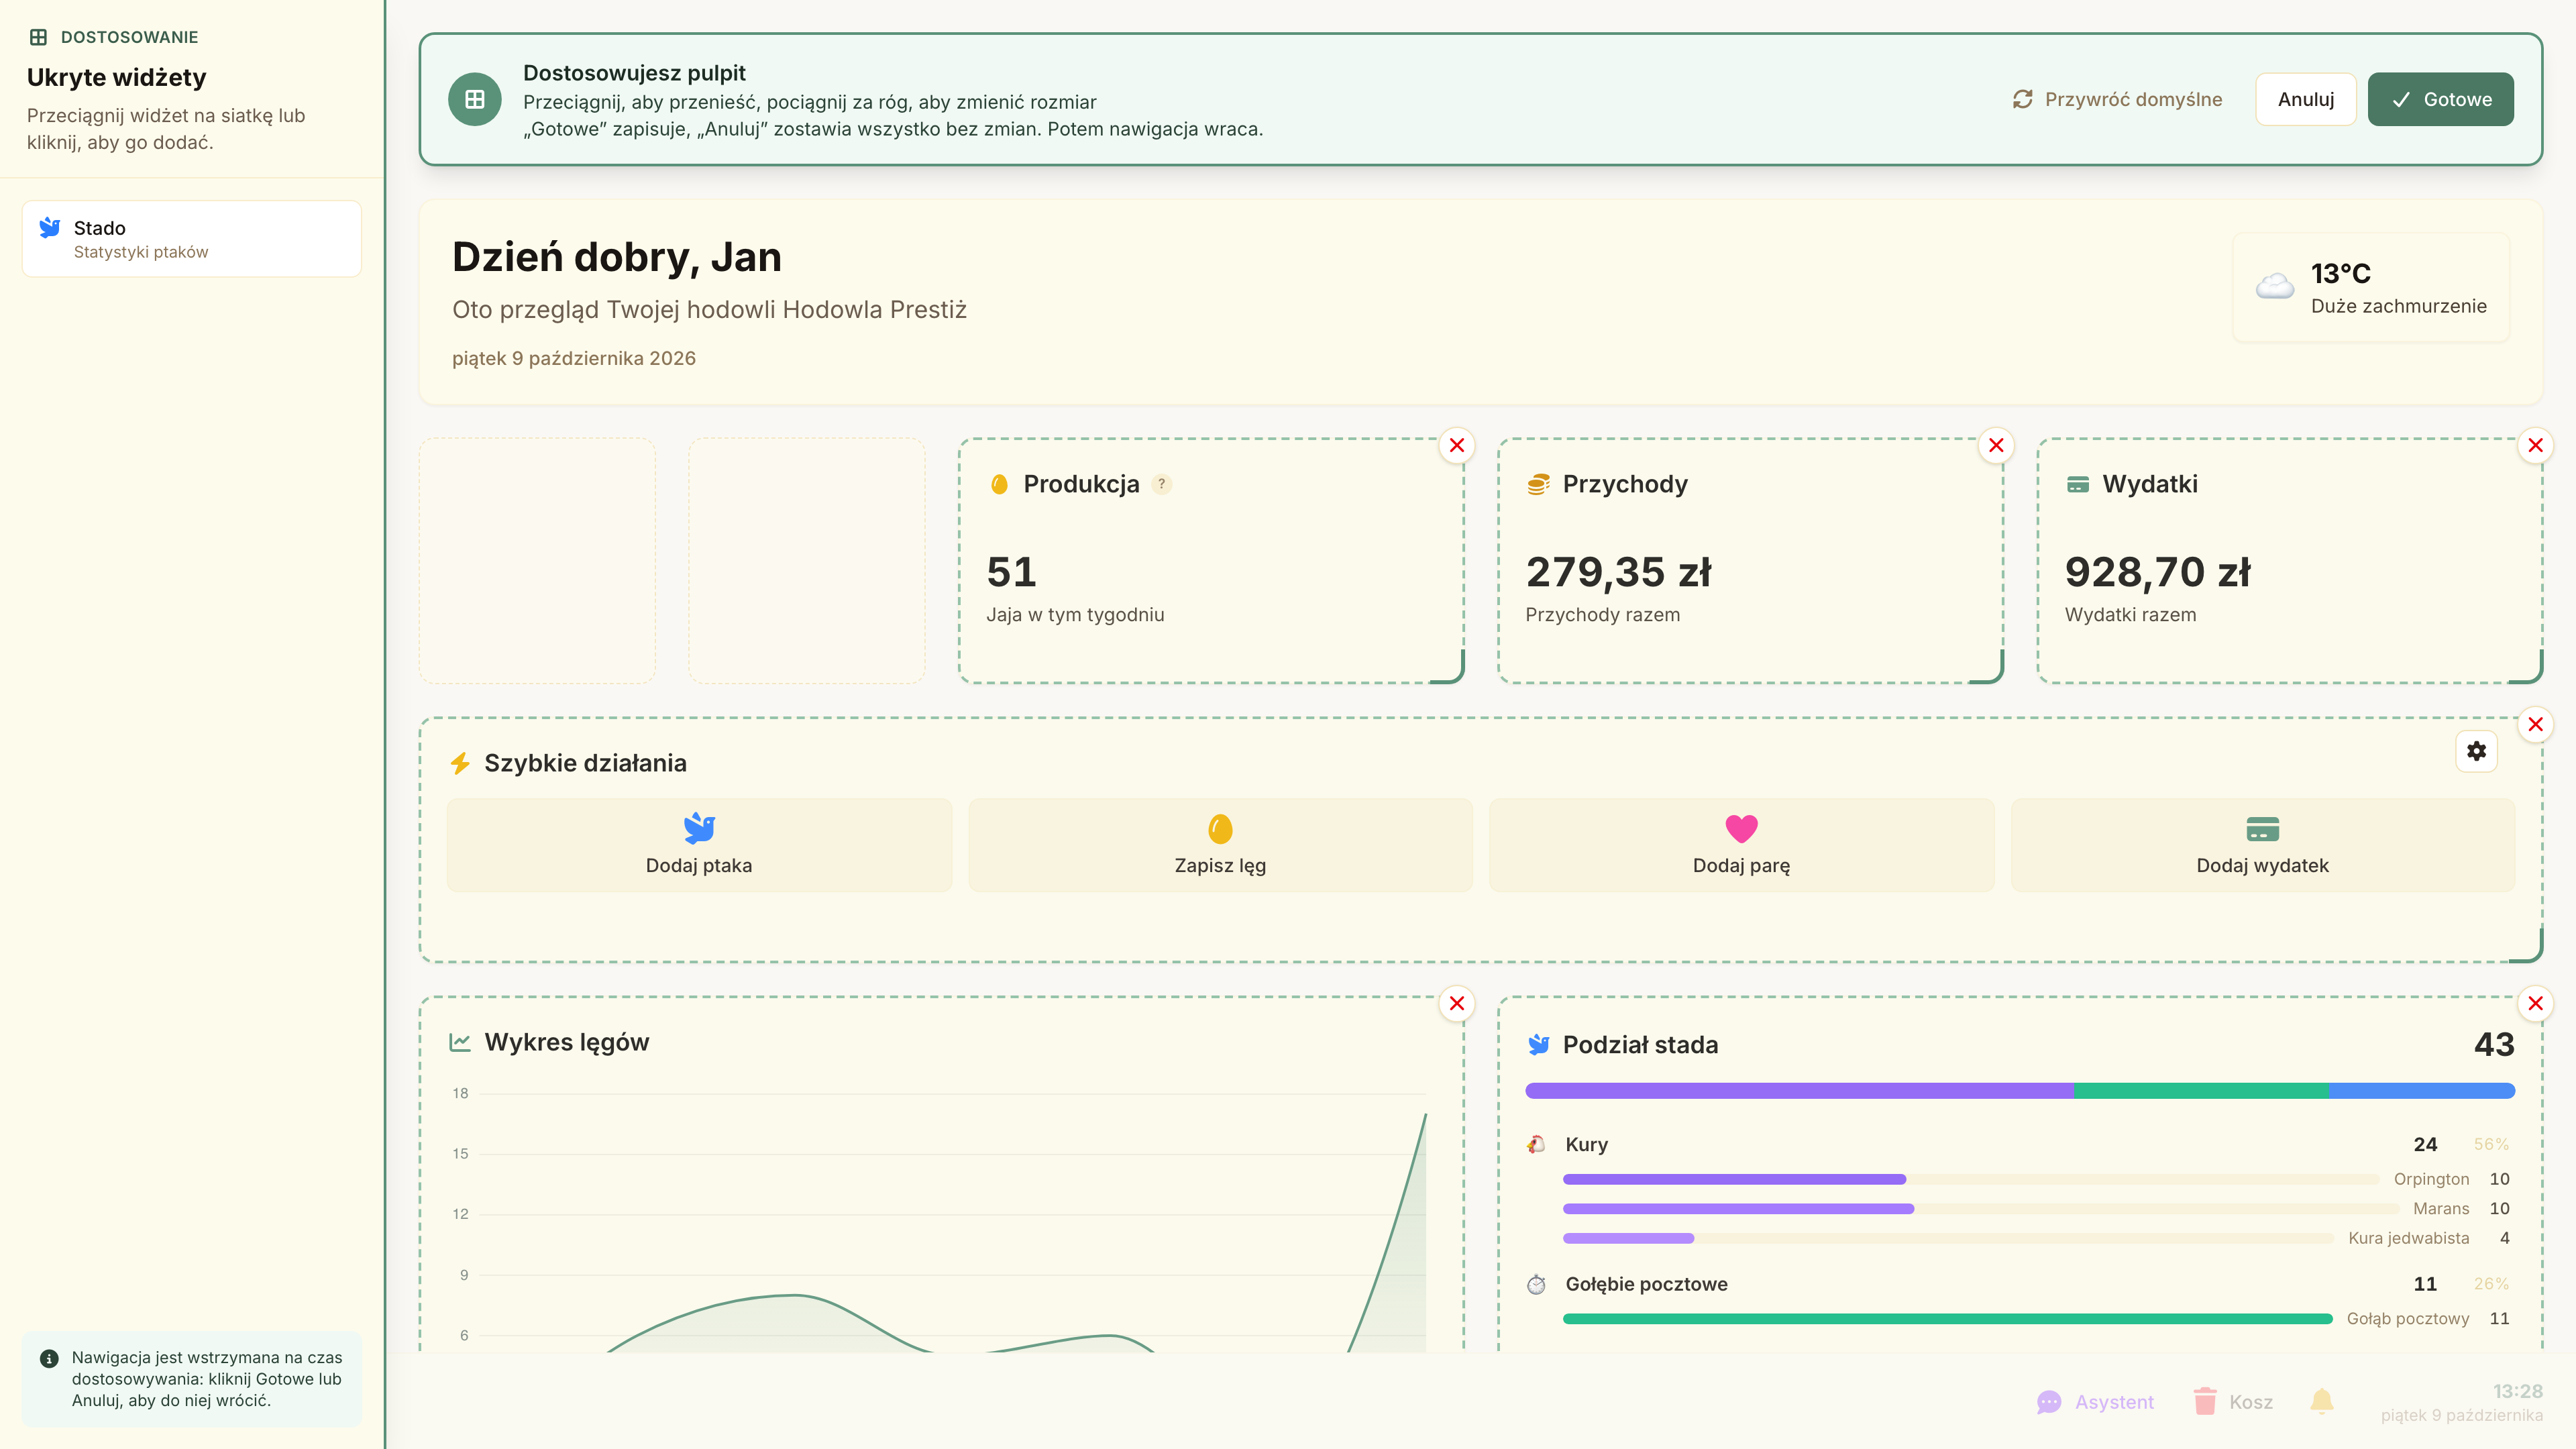The width and height of the screenshot is (2576, 1449).
Task: Click the bird icon beside Podział stada
Action: pos(1538,1045)
